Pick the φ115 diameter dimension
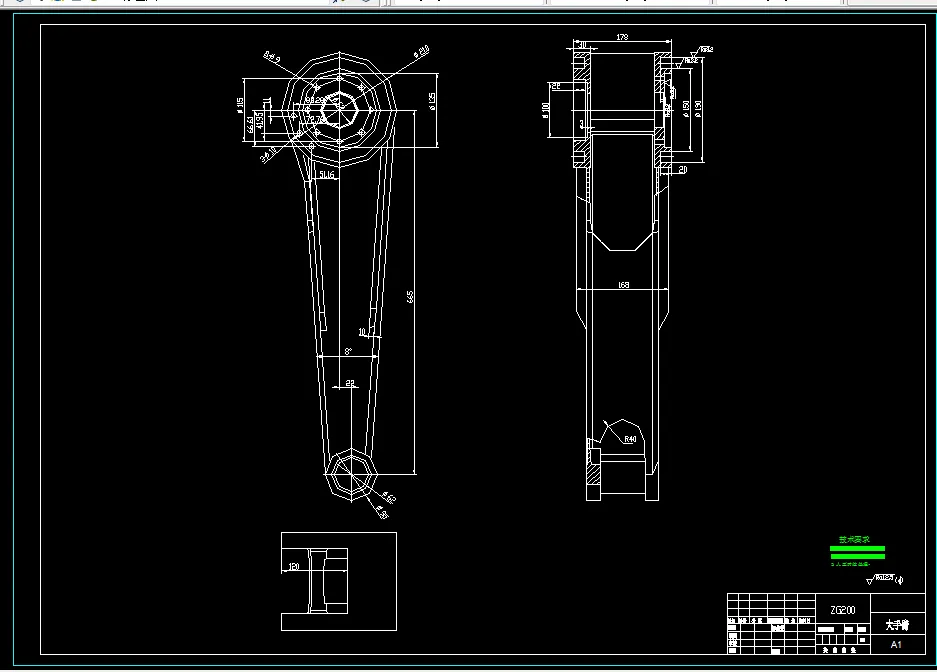The image size is (937, 672). tap(240, 105)
